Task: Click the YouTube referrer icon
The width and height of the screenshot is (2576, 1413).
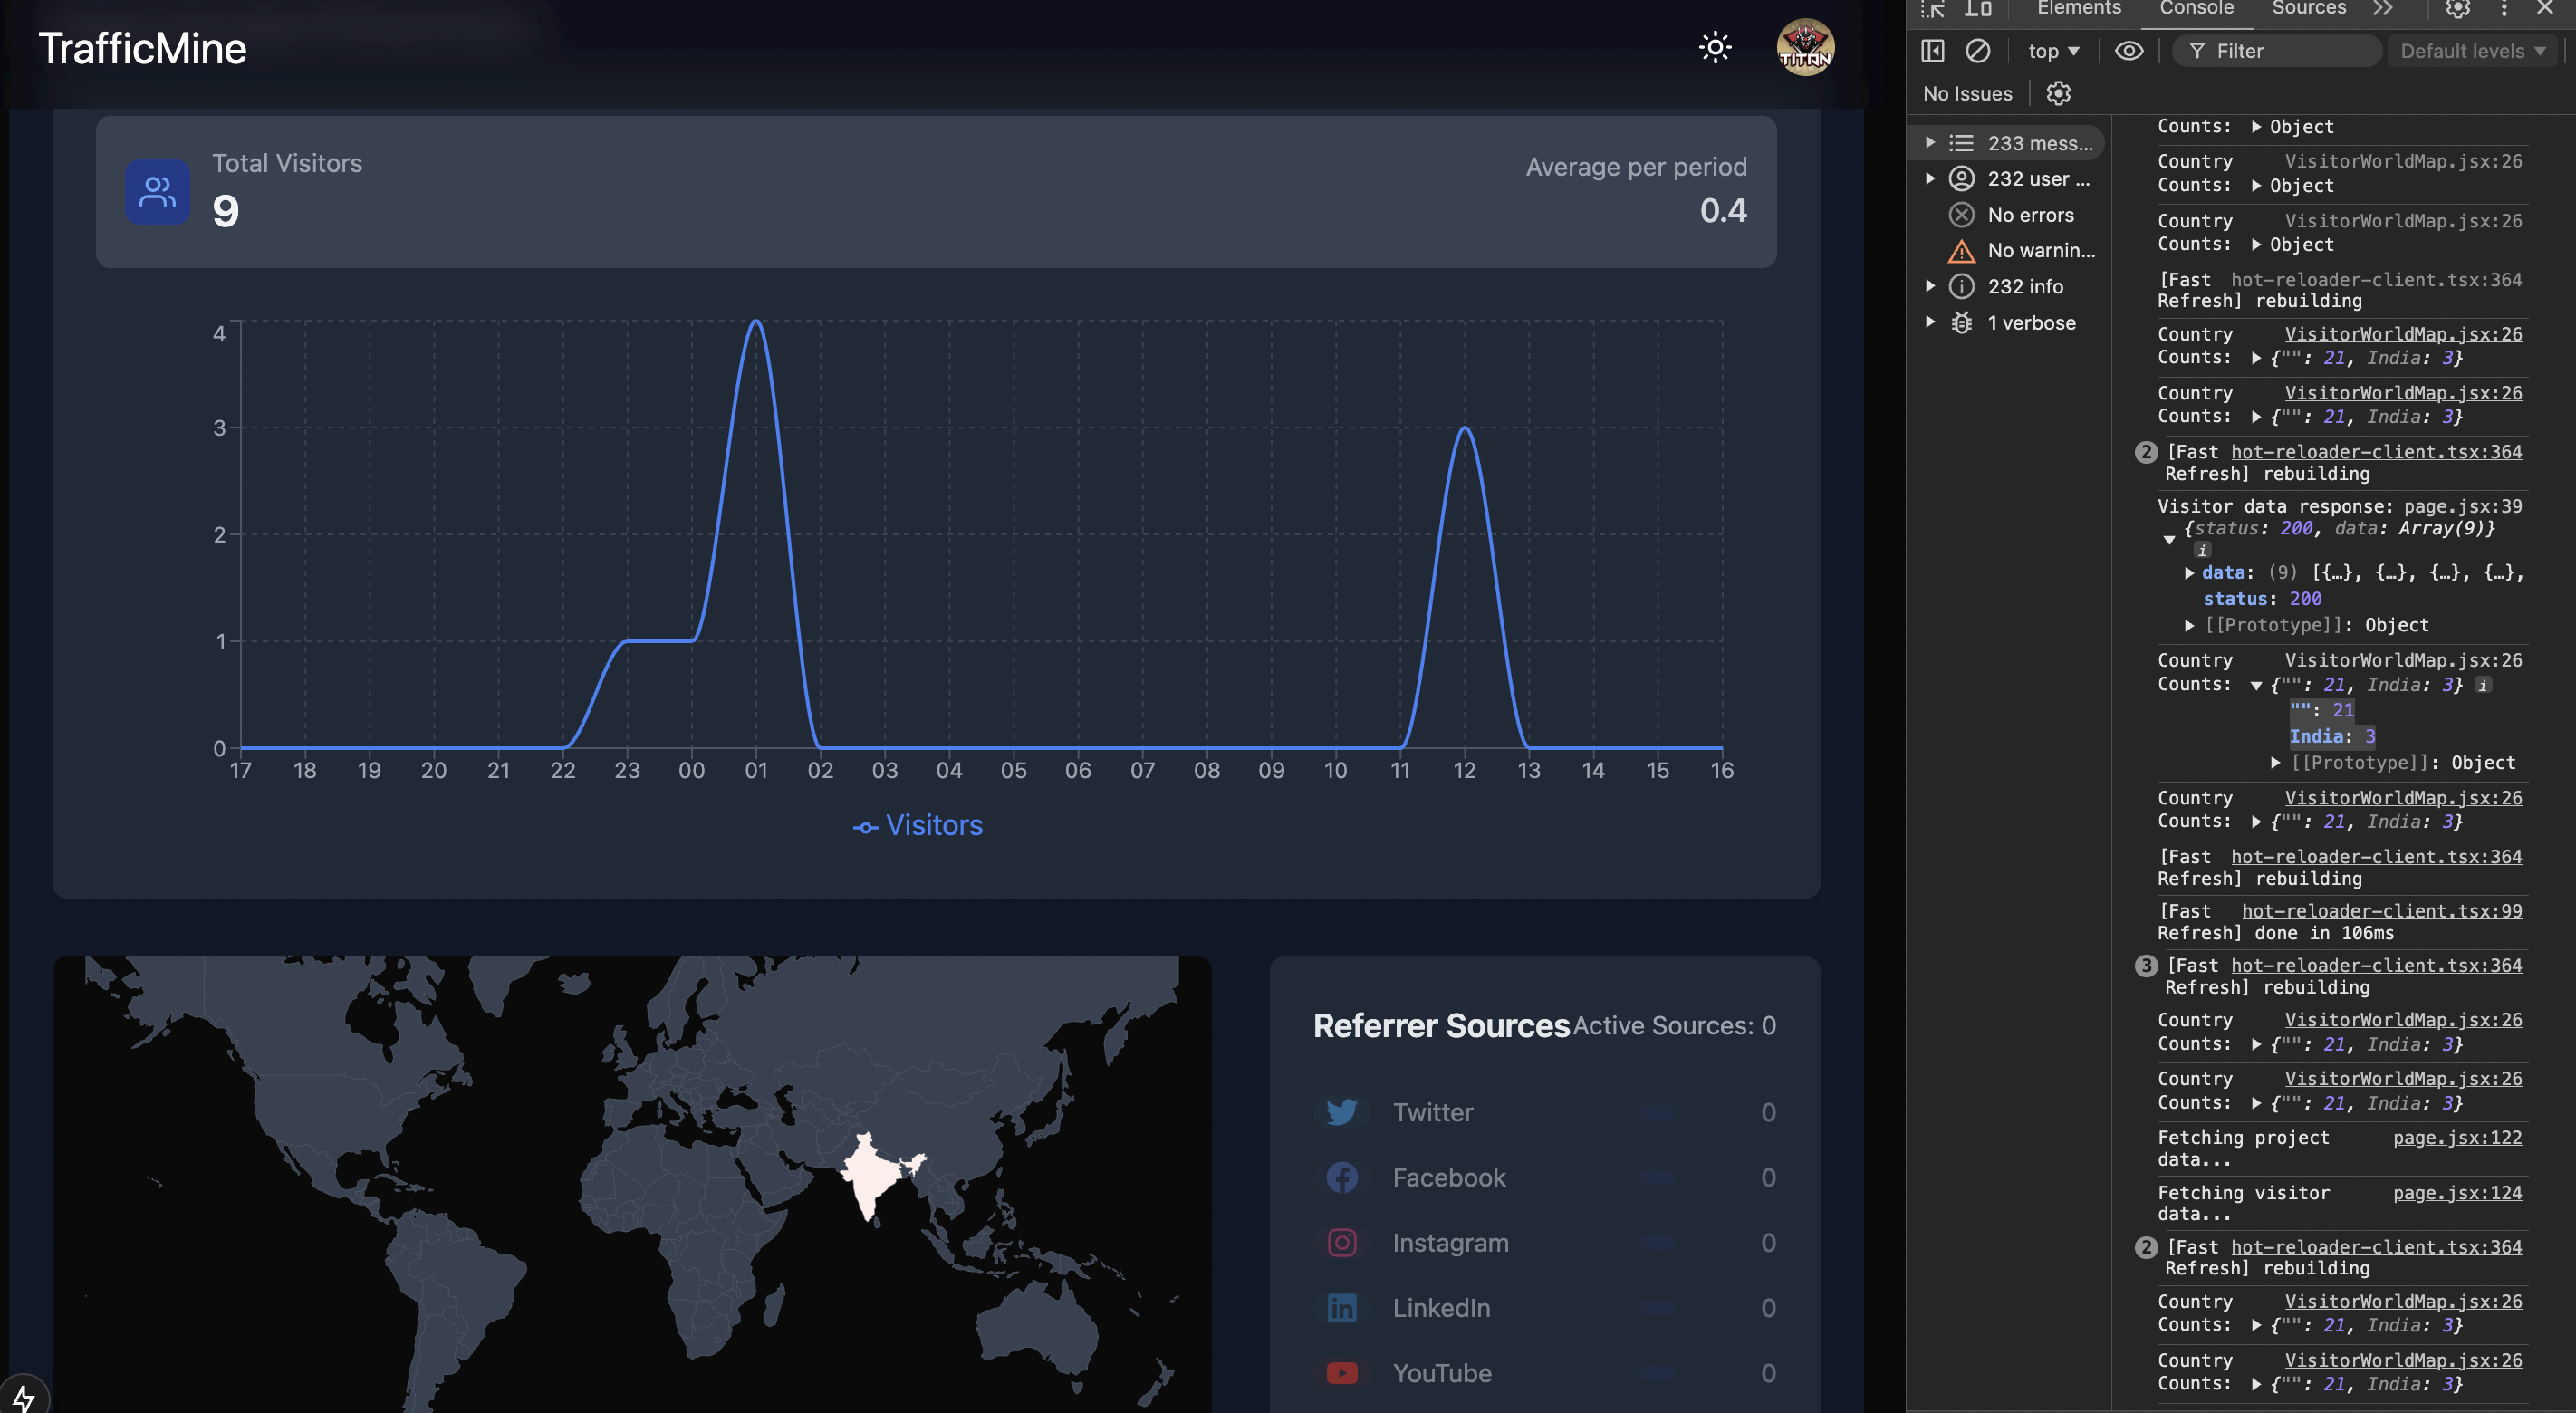Action: point(1341,1373)
